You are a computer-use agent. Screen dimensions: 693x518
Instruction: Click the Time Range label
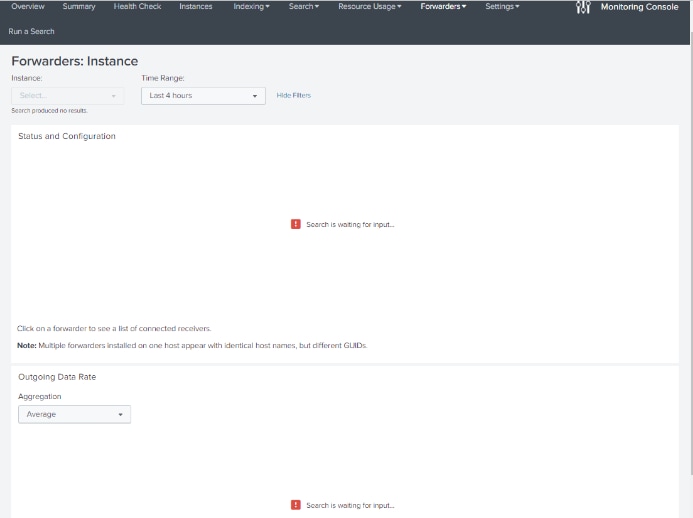click(x=163, y=78)
